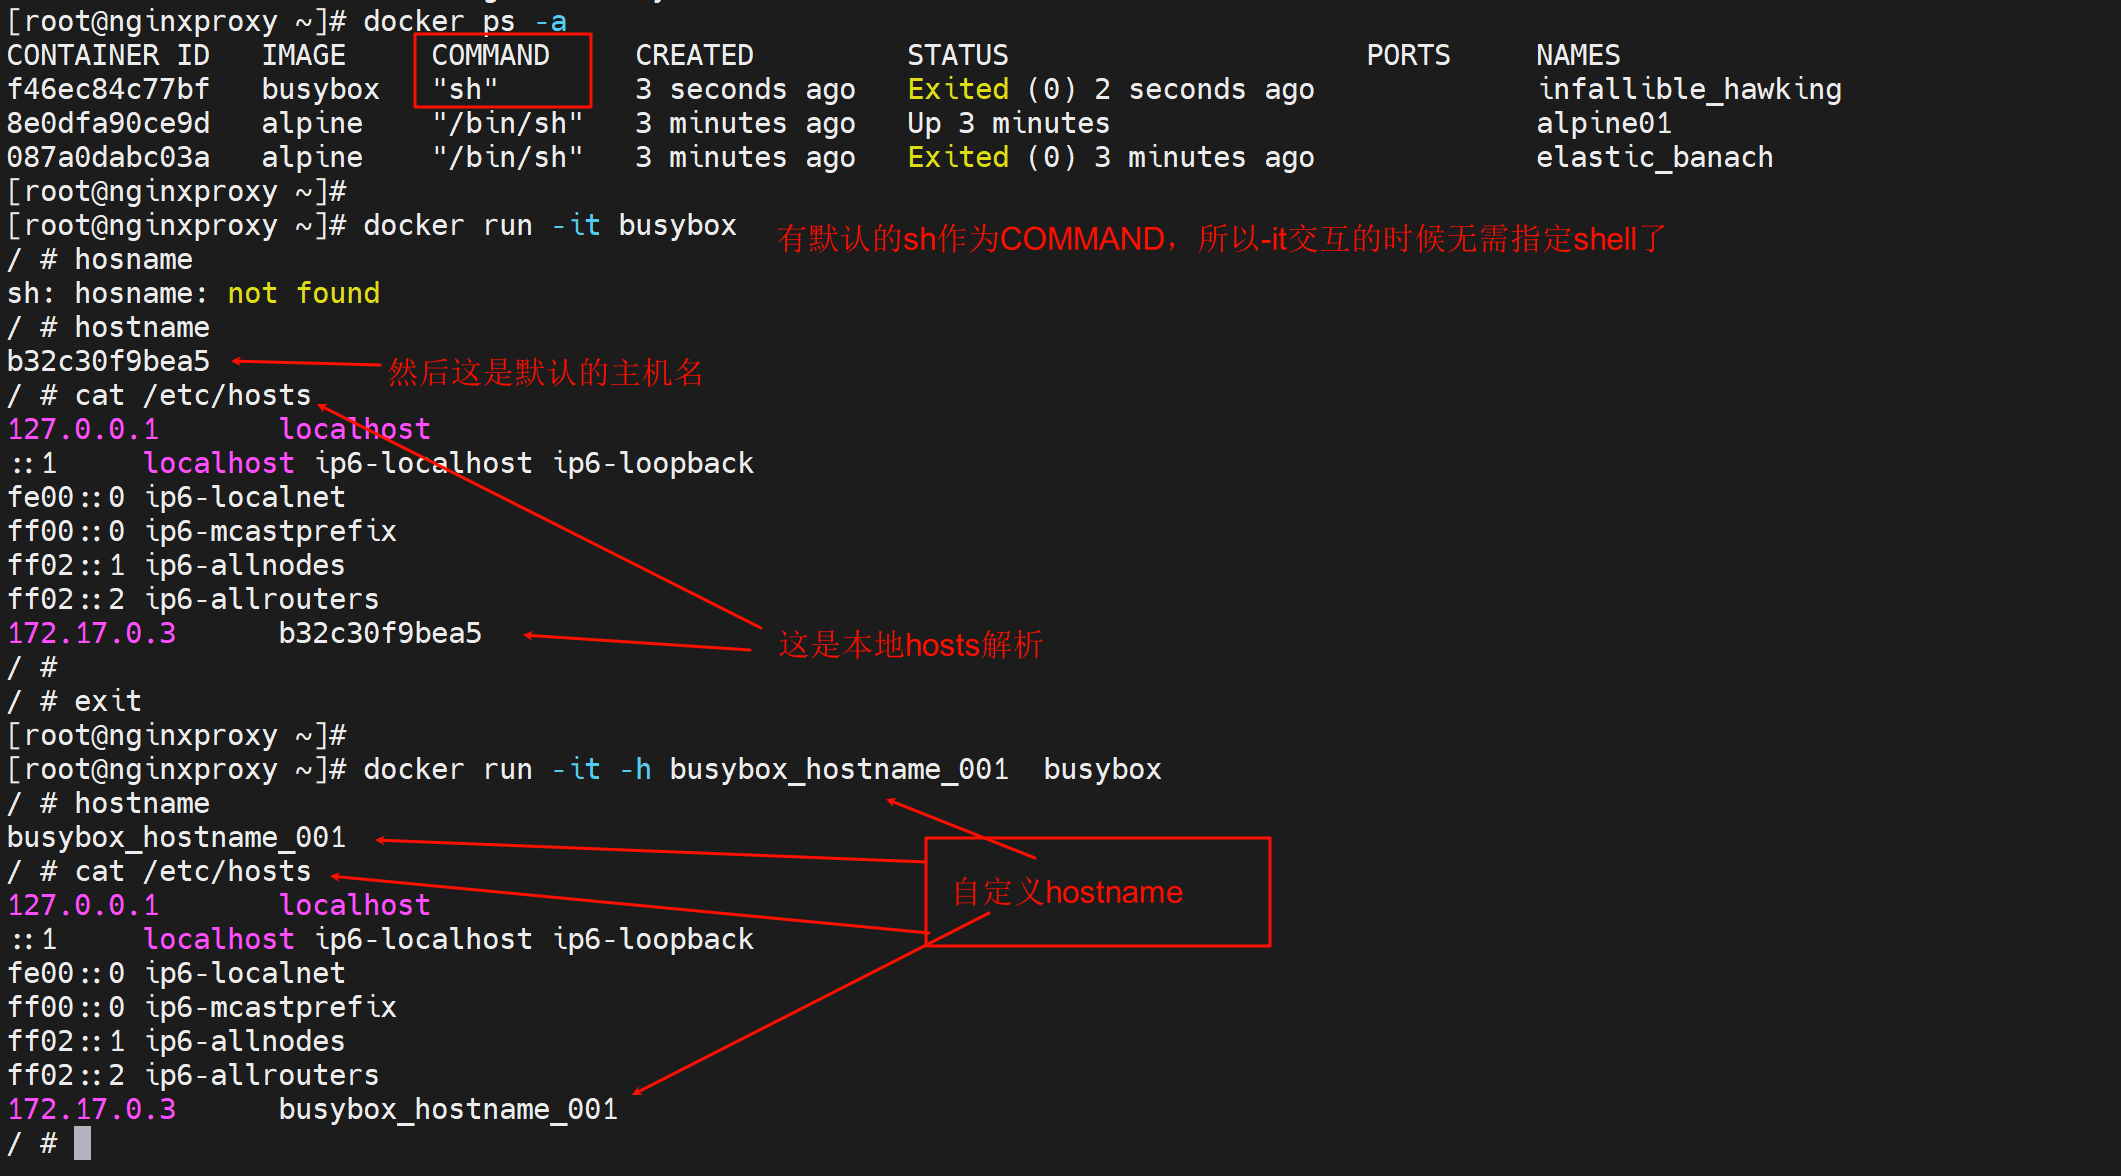Click the first magenta 127.0.0.1 address
2121x1176 pixels.
pyautogui.click(x=83, y=429)
